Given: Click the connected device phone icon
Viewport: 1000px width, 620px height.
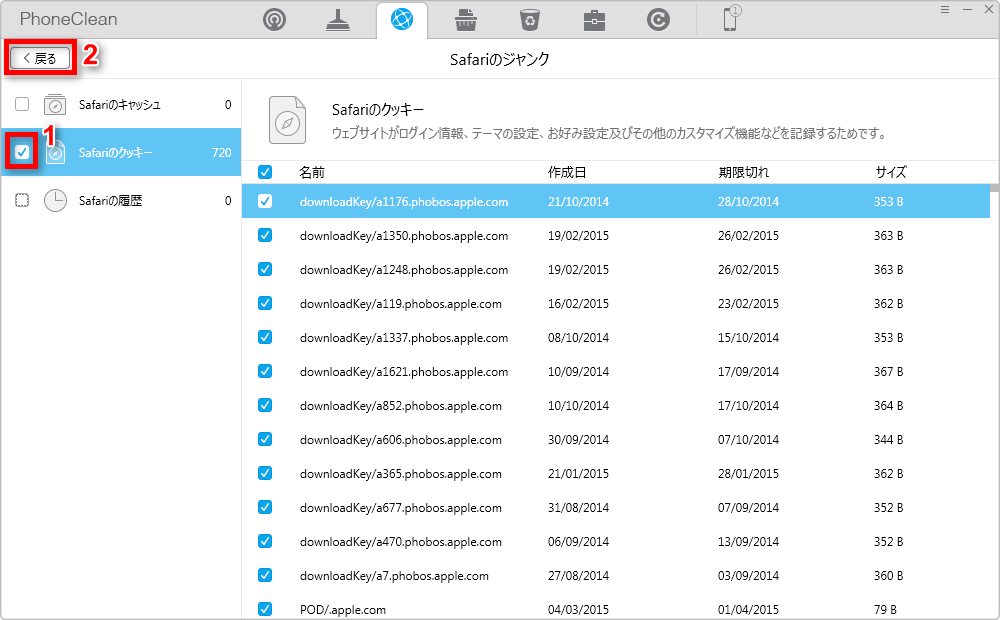Looking at the screenshot, I should (x=731, y=18).
